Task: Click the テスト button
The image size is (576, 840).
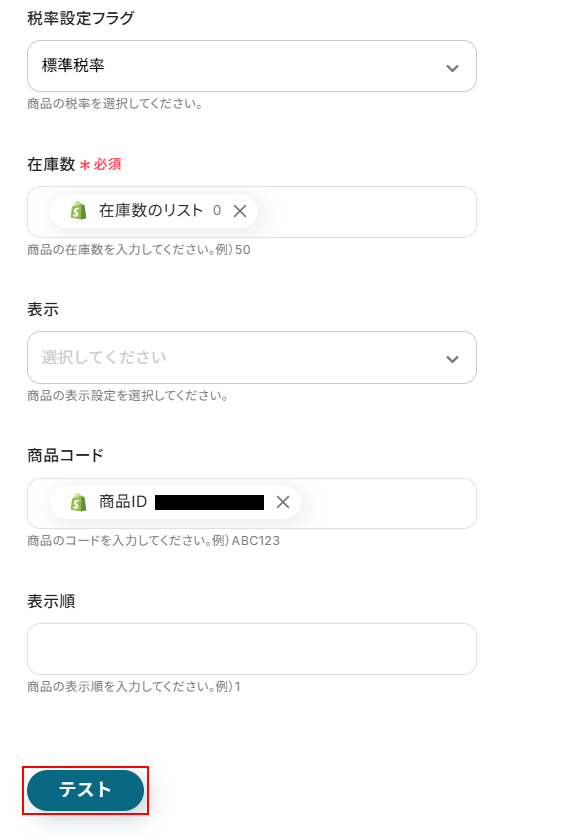Action: coord(85,790)
